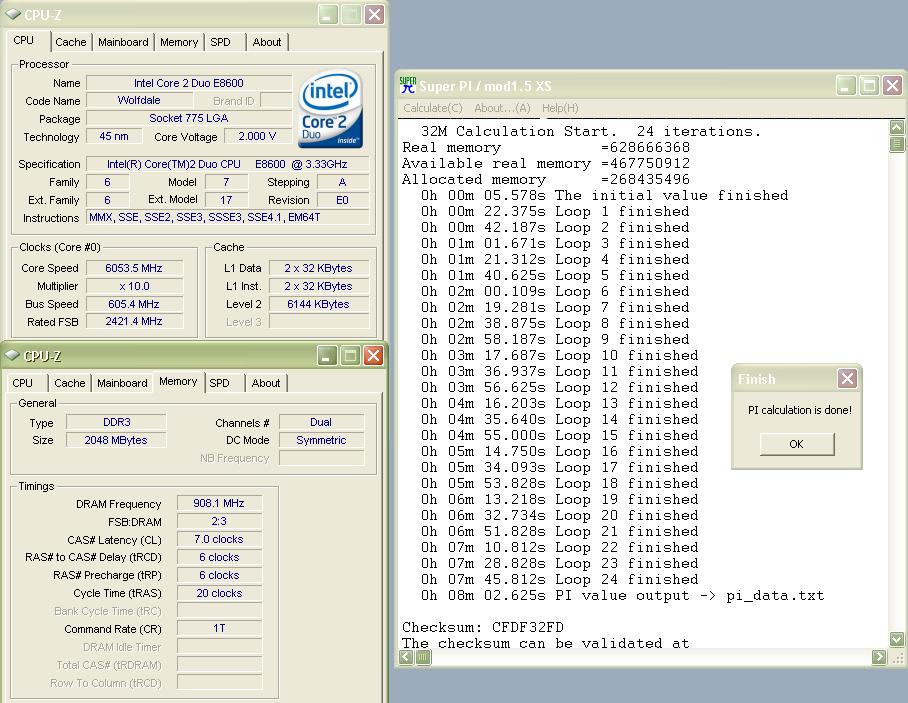The image size is (908, 703).
Task: Click the 'Checksum: CFDF32FD' line
Action: (x=482, y=627)
